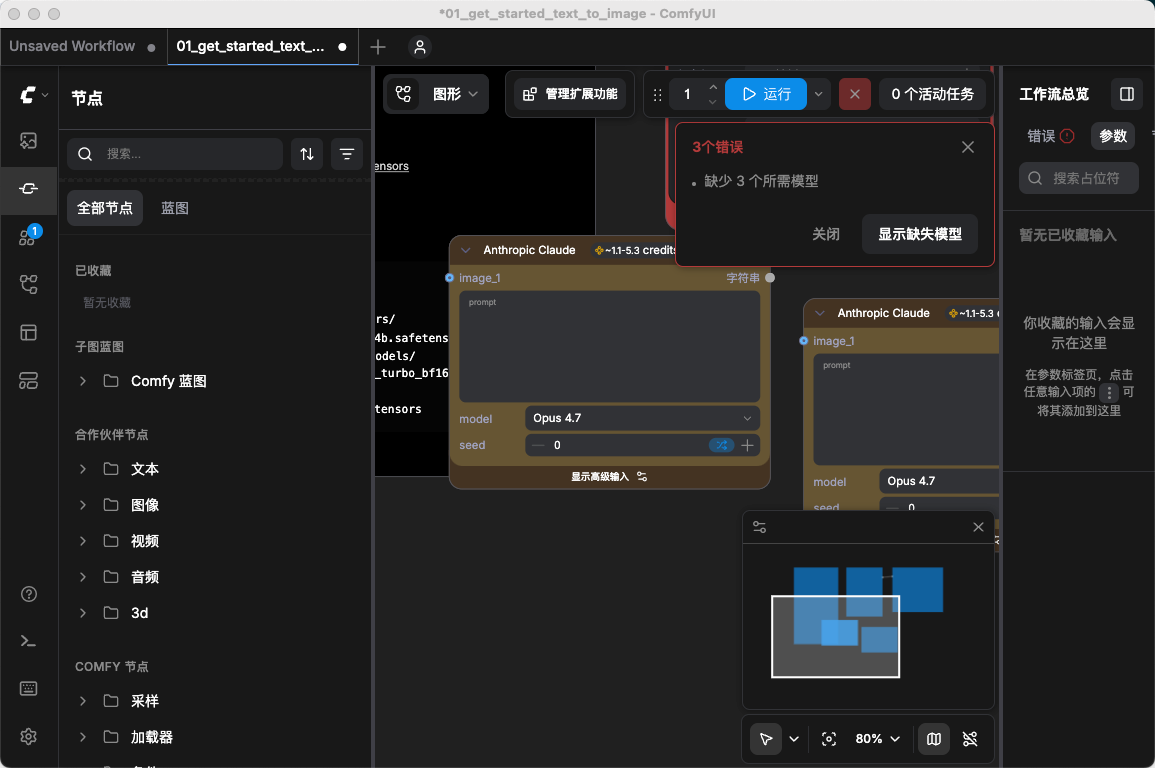
Task: Open the workflows sidebar icon
Action: [x=29, y=284]
